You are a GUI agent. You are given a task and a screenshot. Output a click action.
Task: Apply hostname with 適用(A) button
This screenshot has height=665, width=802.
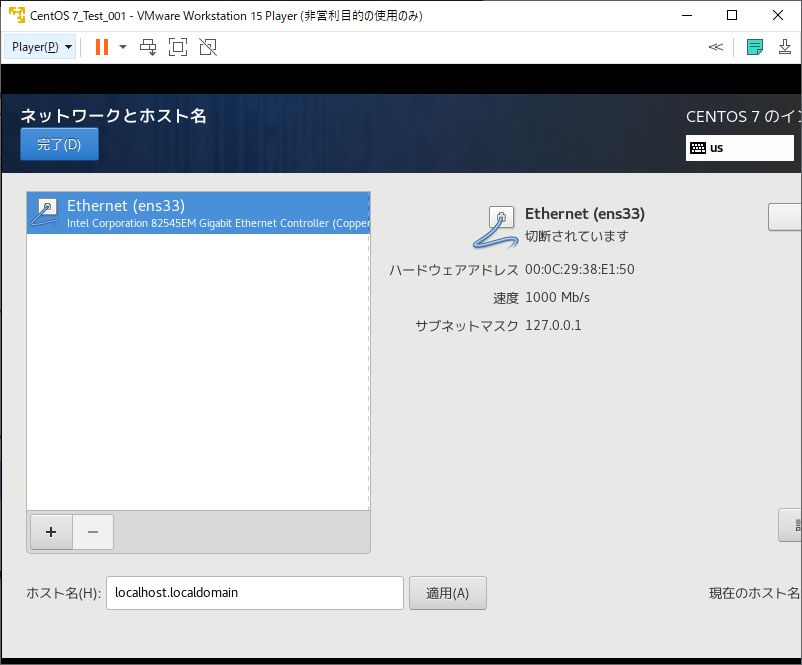pyautogui.click(x=448, y=593)
